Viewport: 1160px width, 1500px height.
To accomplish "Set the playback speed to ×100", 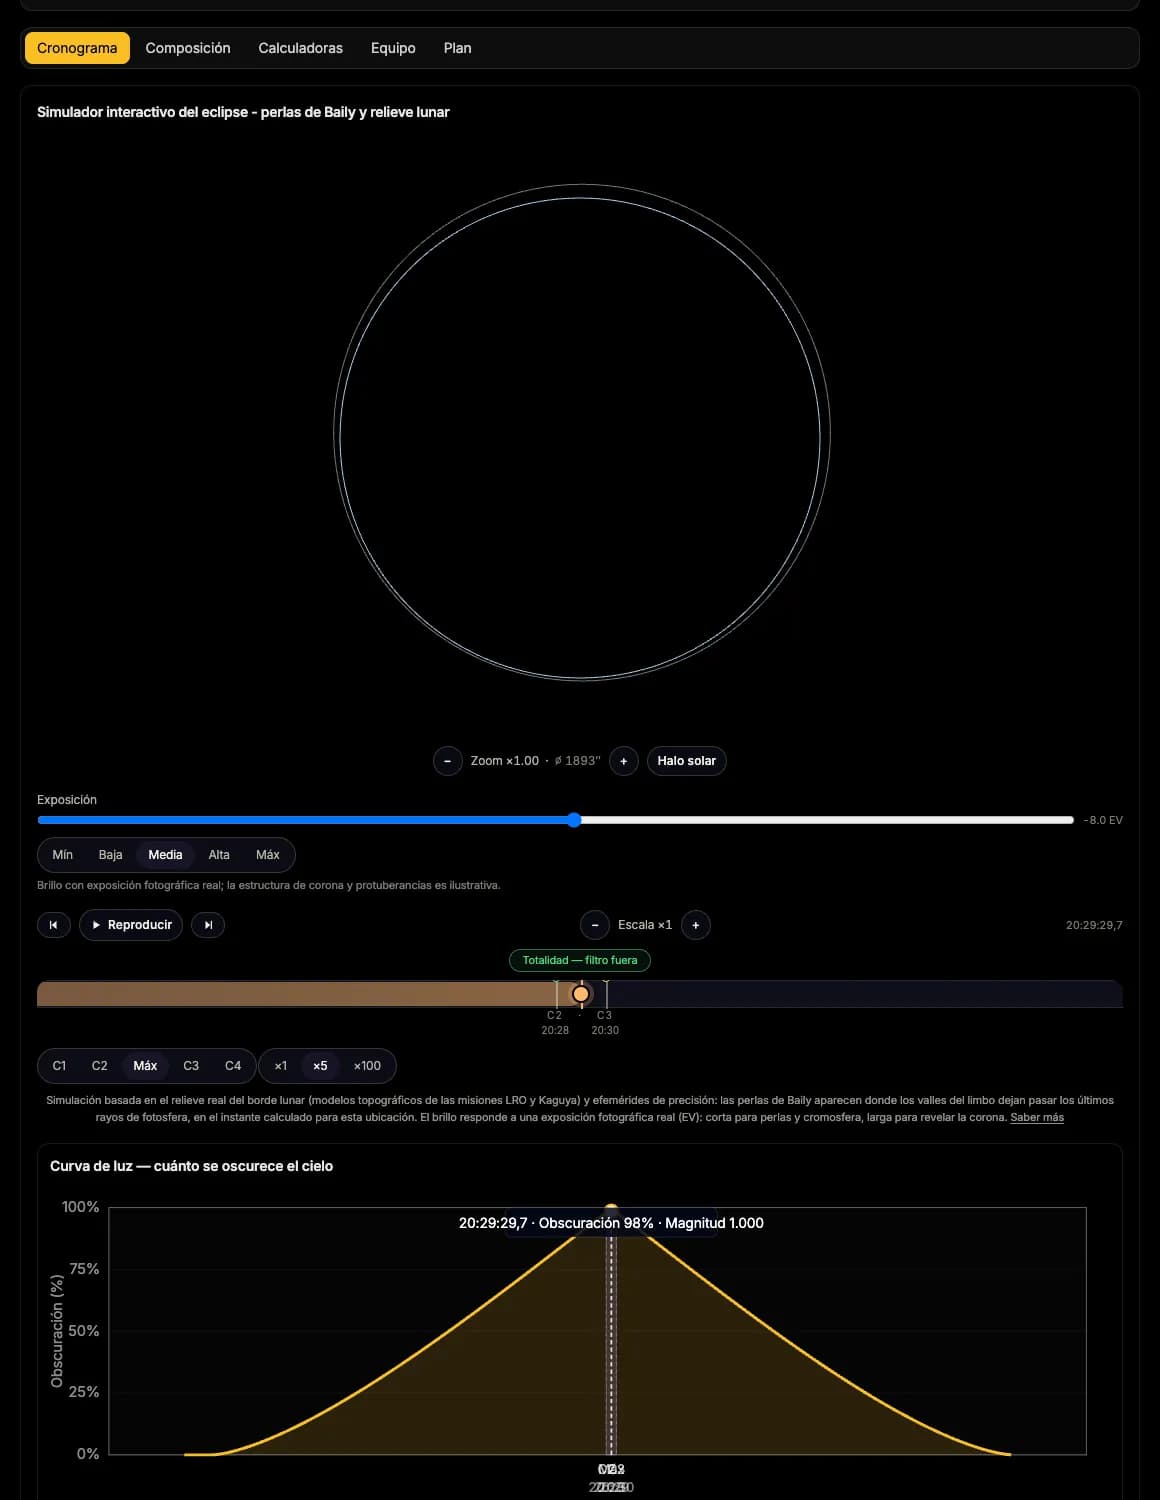I will (367, 1066).
